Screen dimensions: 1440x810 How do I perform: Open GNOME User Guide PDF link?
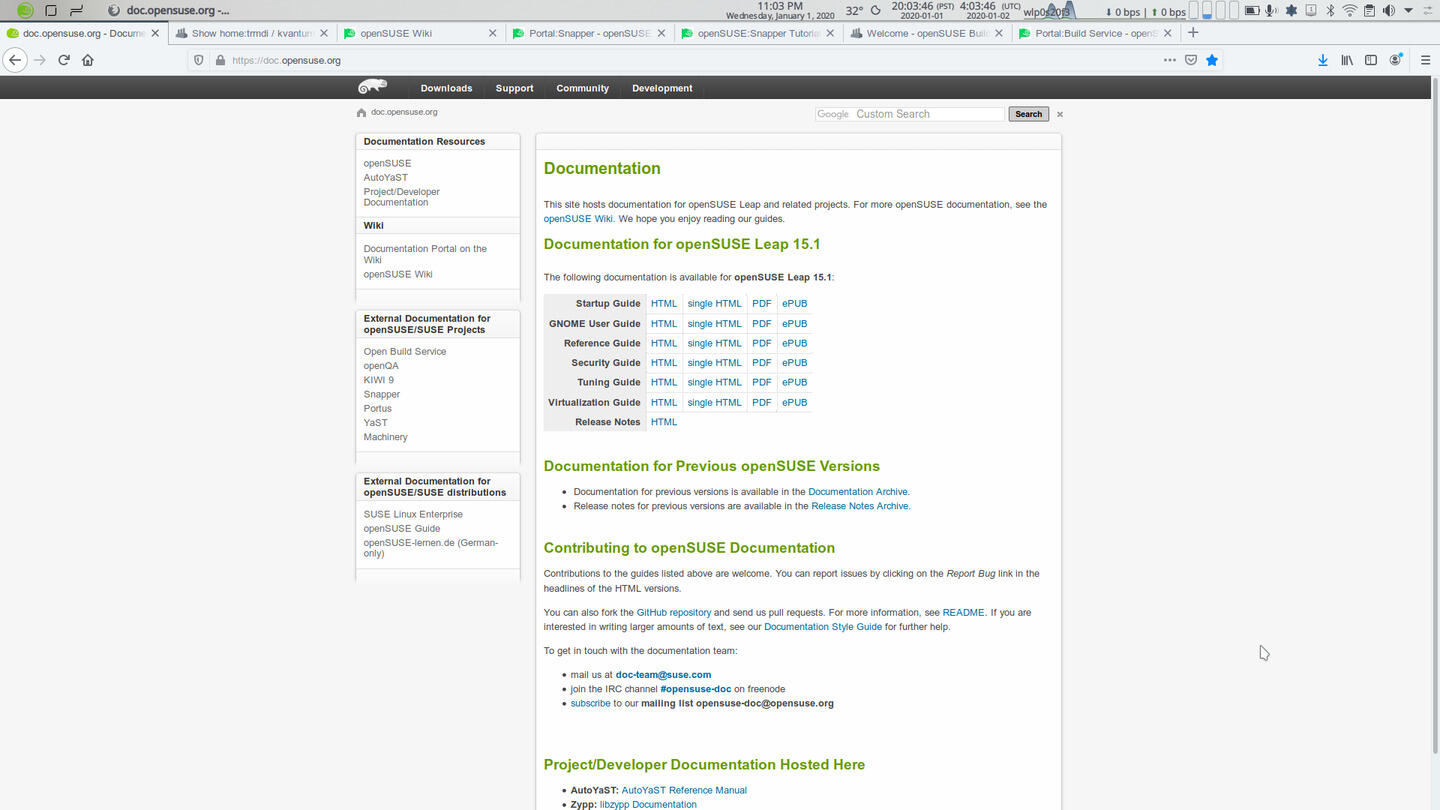(x=762, y=324)
